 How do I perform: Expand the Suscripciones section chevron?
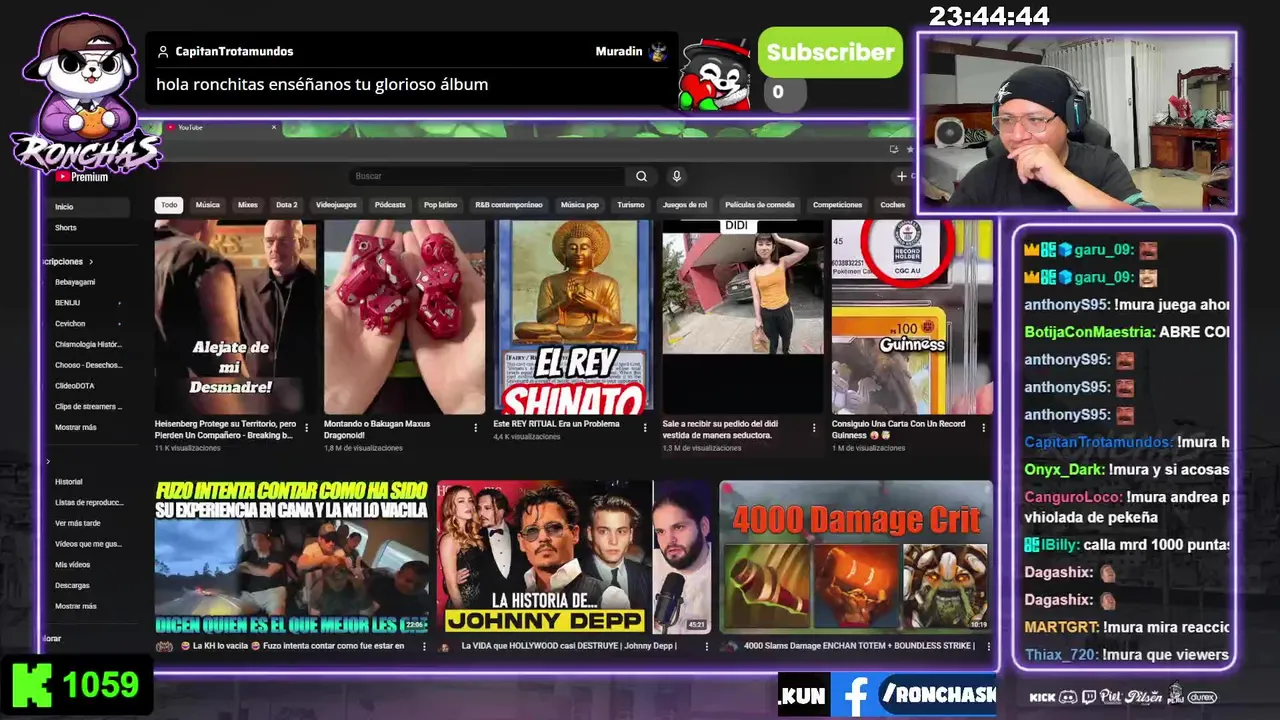pyautogui.click(x=93, y=261)
